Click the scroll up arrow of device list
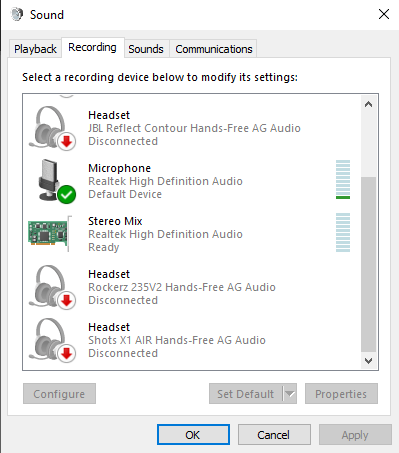This screenshot has width=399, height=453. coord(368,104)
